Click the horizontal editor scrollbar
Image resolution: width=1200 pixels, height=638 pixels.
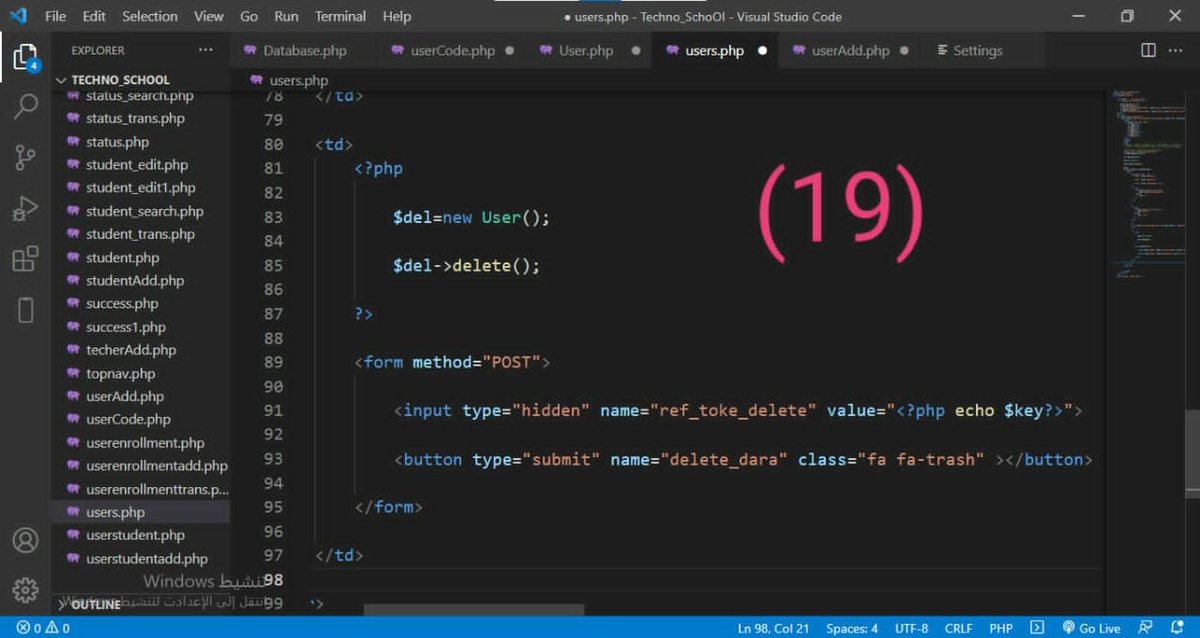(x=473, y=609)
